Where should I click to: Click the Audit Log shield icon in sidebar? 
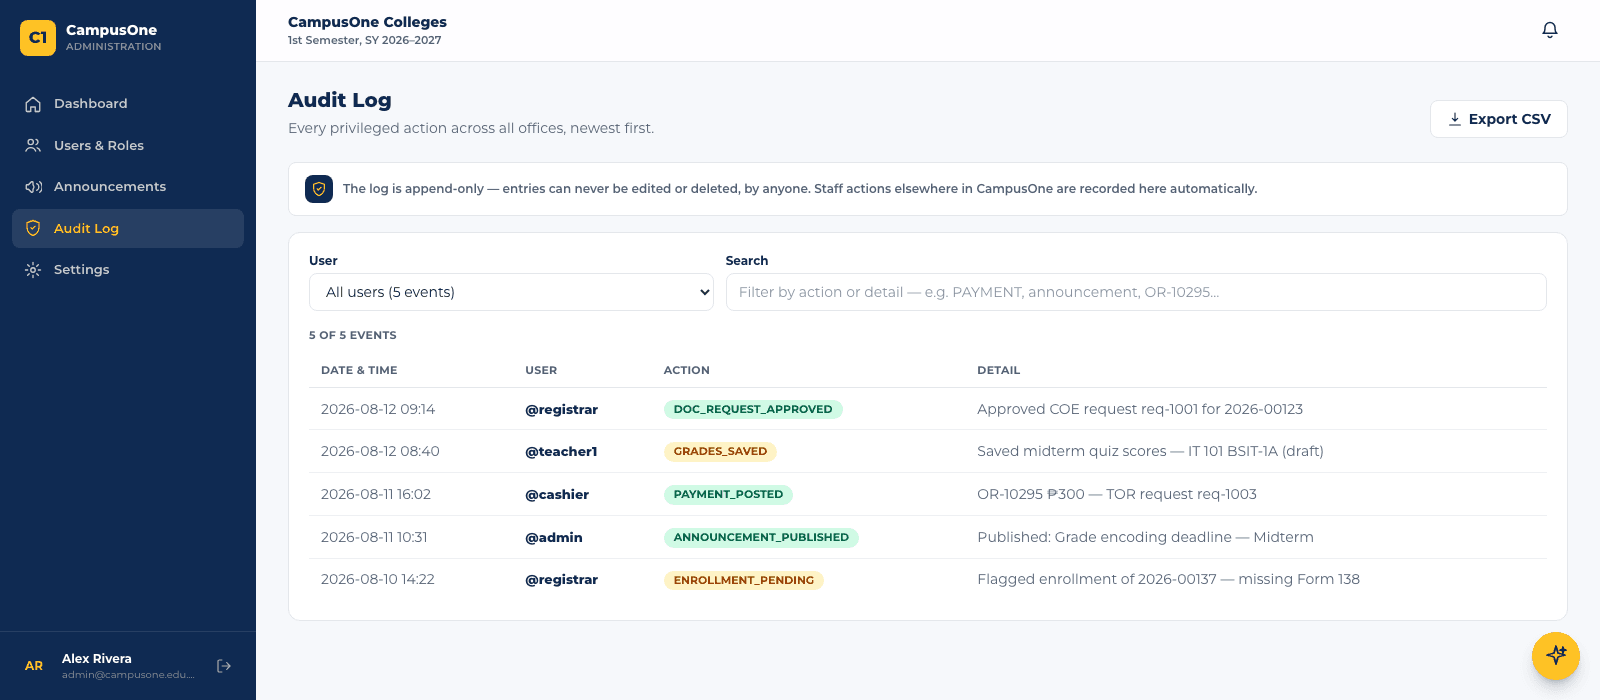click(x=33, y=228)
